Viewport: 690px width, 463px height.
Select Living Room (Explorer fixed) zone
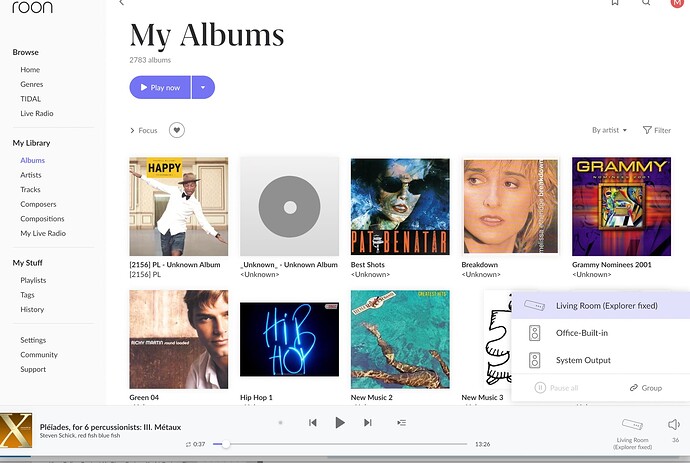[601, 306]
